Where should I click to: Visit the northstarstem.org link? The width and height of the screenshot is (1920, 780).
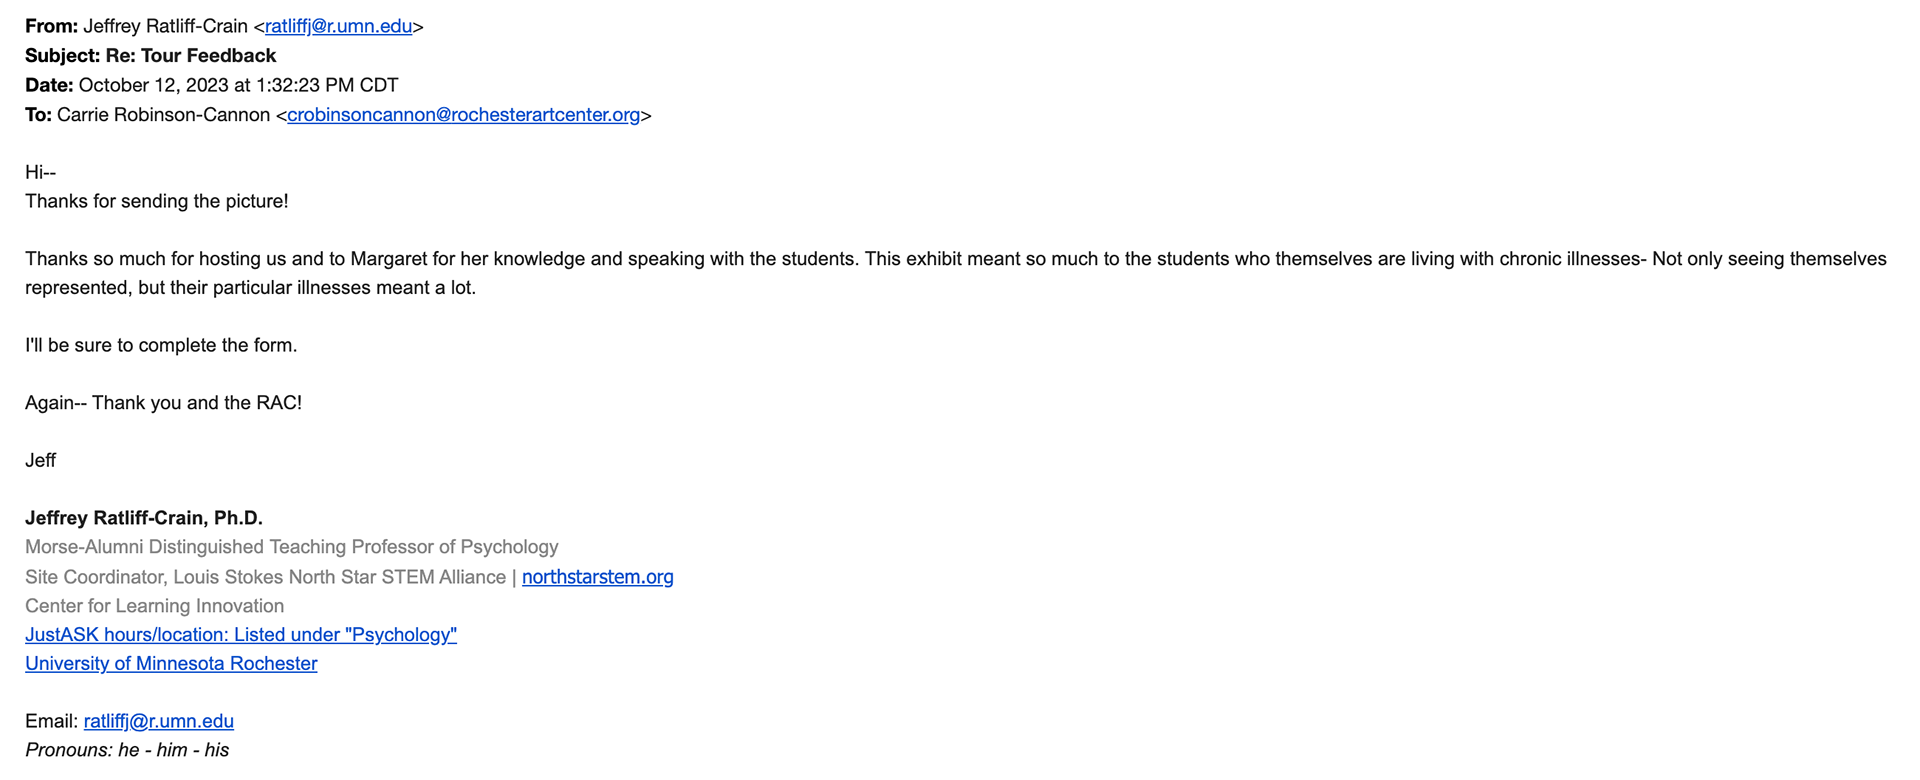[598, 577]
